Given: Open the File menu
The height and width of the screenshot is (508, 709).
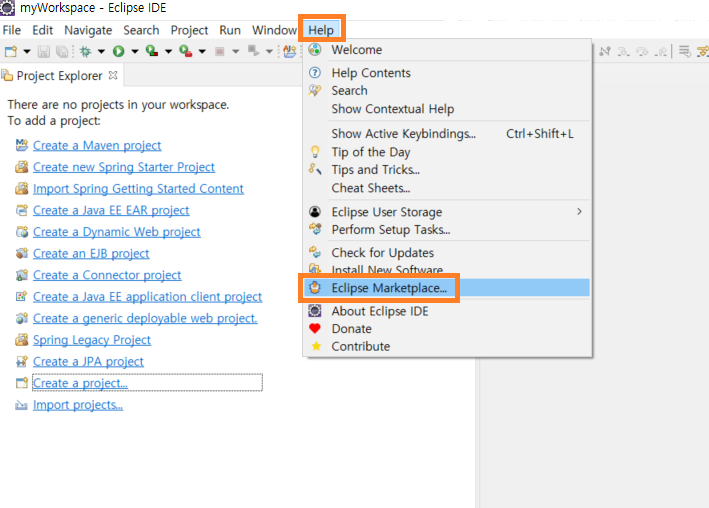Looking at the screenshot, I should [12, 30].
